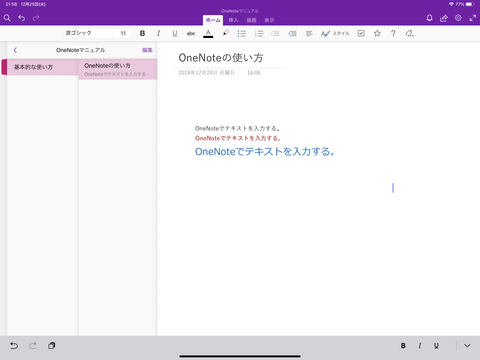Decrease the paragraph indent
Image resolution: width=480 pixels, height=360 pixels.
(275, 33)
